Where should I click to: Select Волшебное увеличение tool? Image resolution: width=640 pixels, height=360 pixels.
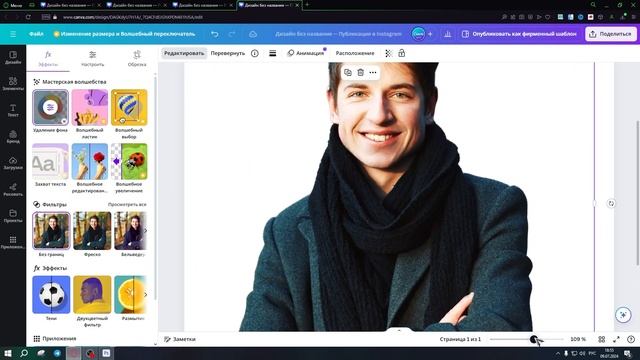[129, 162]
